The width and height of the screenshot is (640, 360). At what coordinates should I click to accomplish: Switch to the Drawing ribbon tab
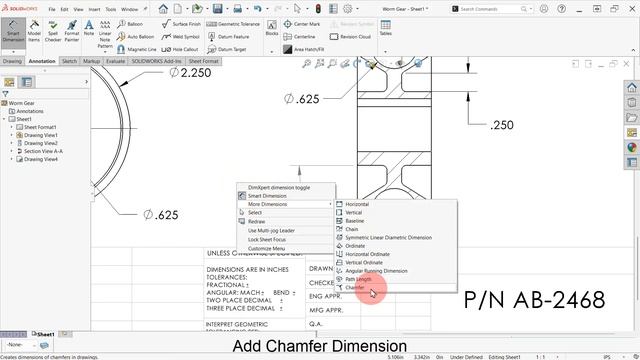point(12,61)
